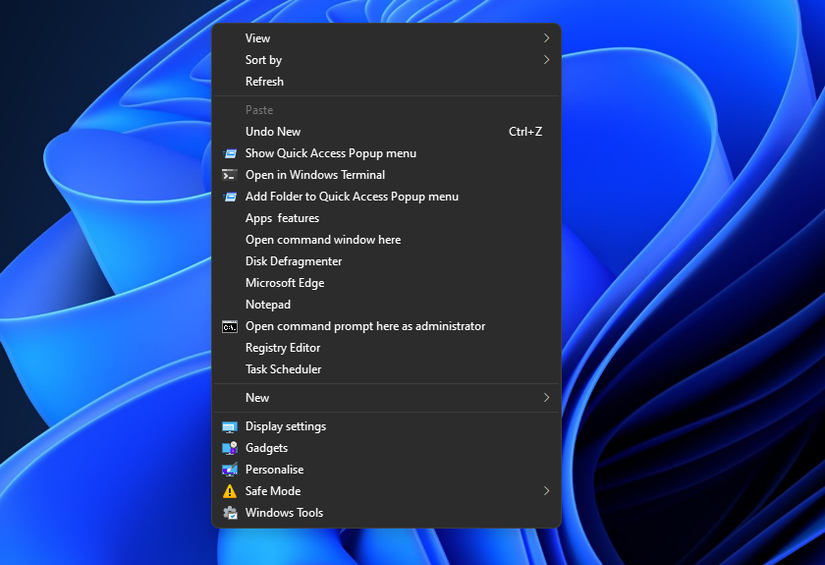
Task: Click the Gadgets icon
Action: pos(230,449)
